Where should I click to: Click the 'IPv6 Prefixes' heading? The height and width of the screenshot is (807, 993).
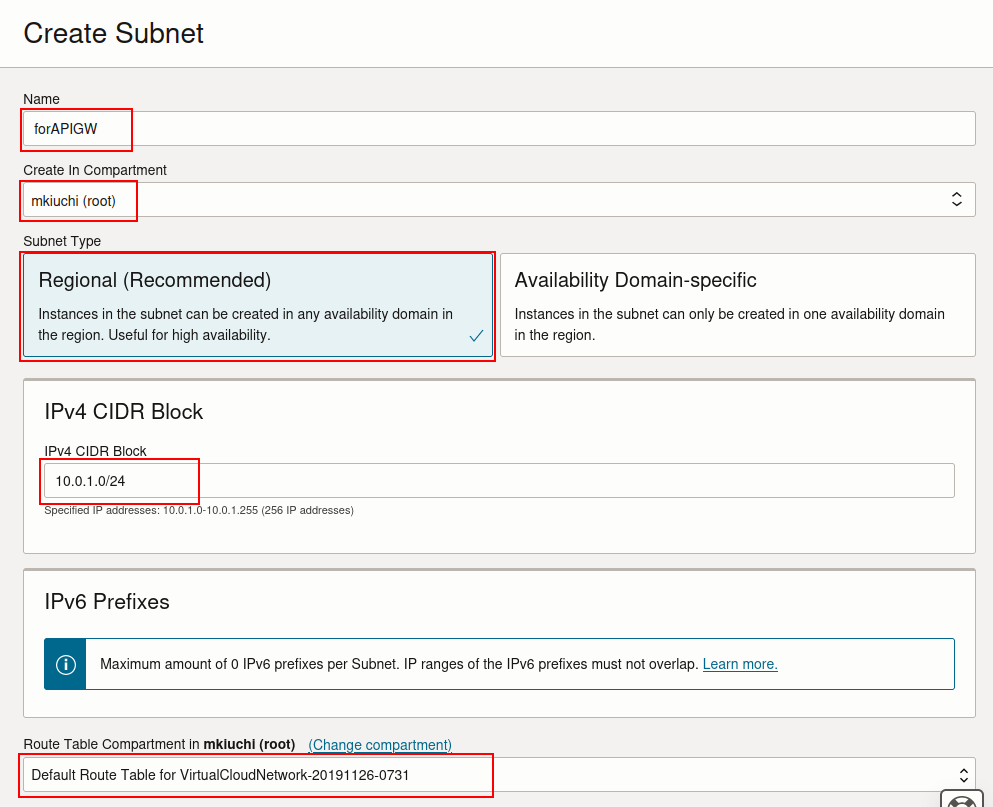[107, 601]
